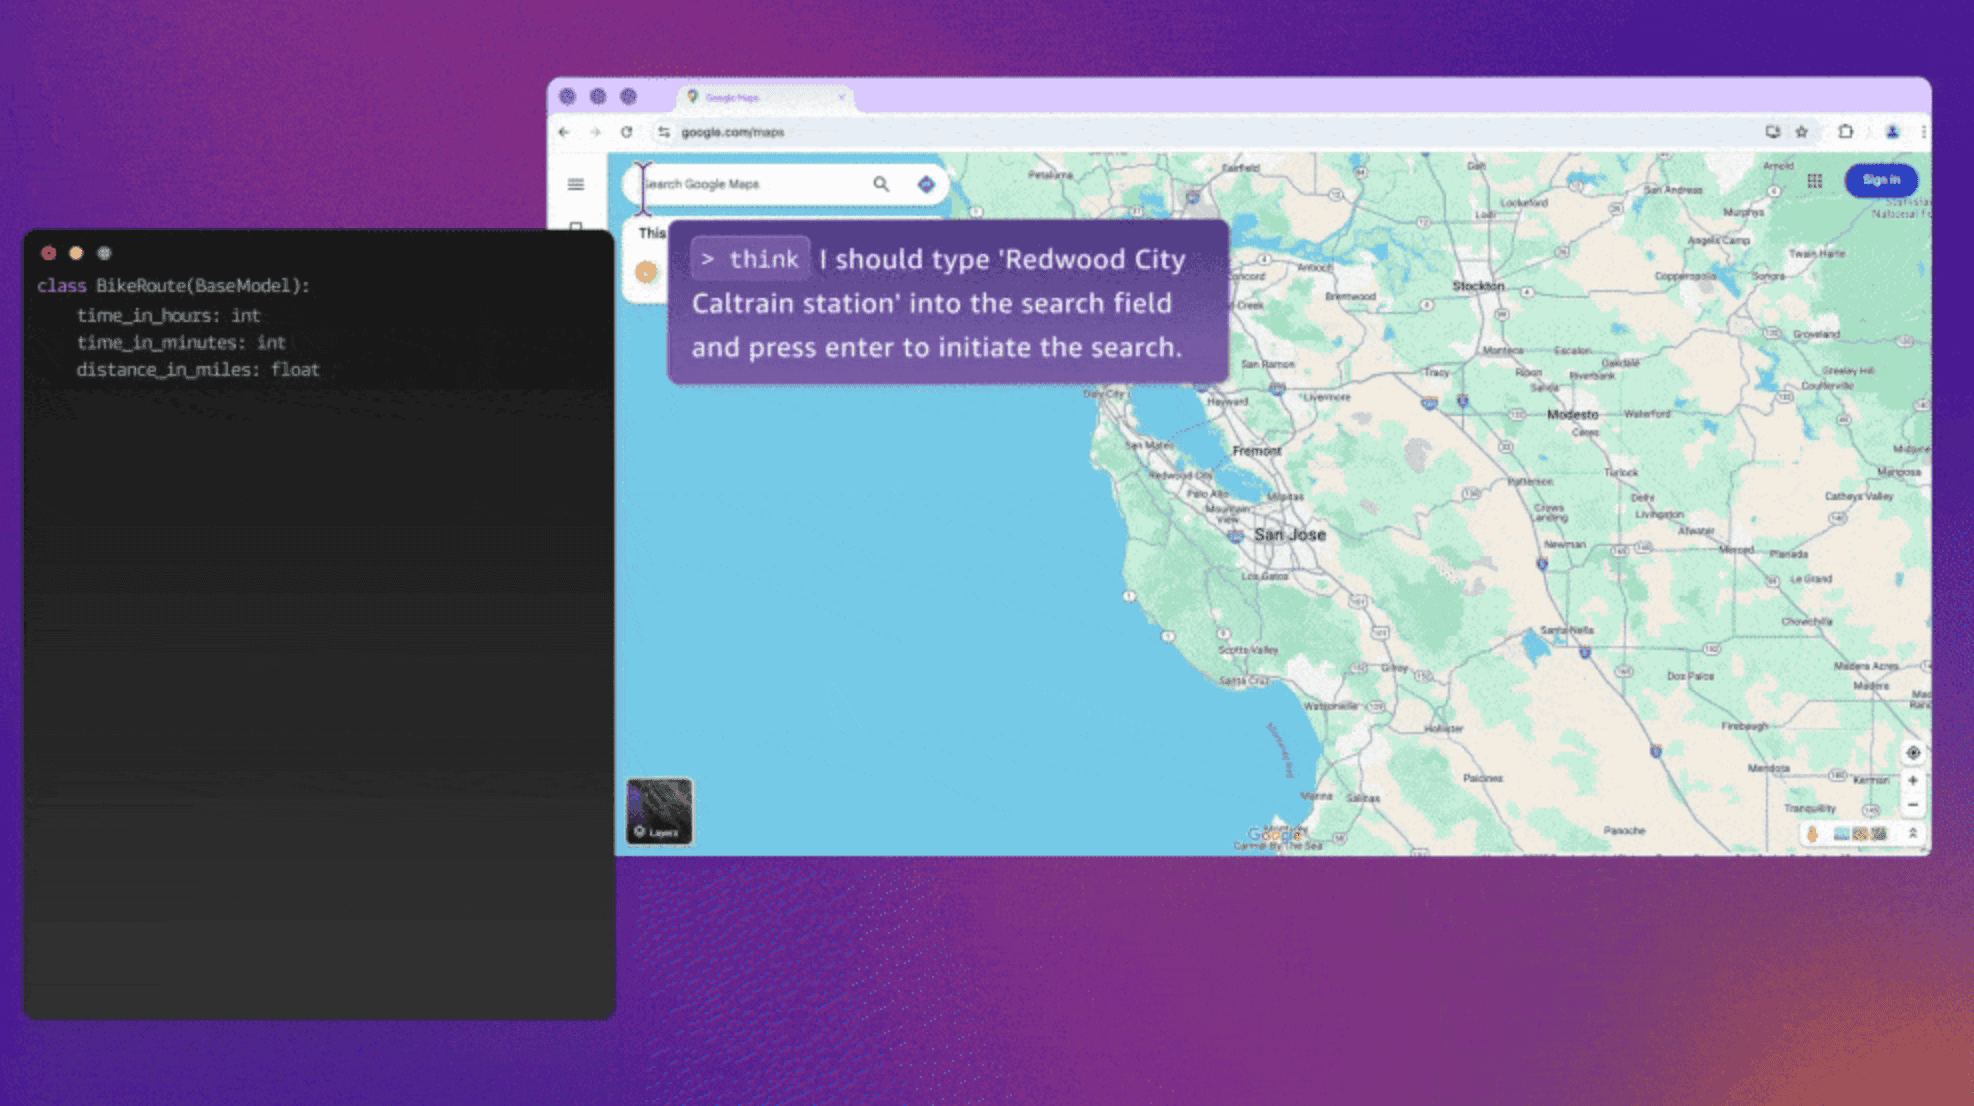Open the browser extensions puzzle icon
This screenshot has height=1106, width=1974.
pos(1846,132)
